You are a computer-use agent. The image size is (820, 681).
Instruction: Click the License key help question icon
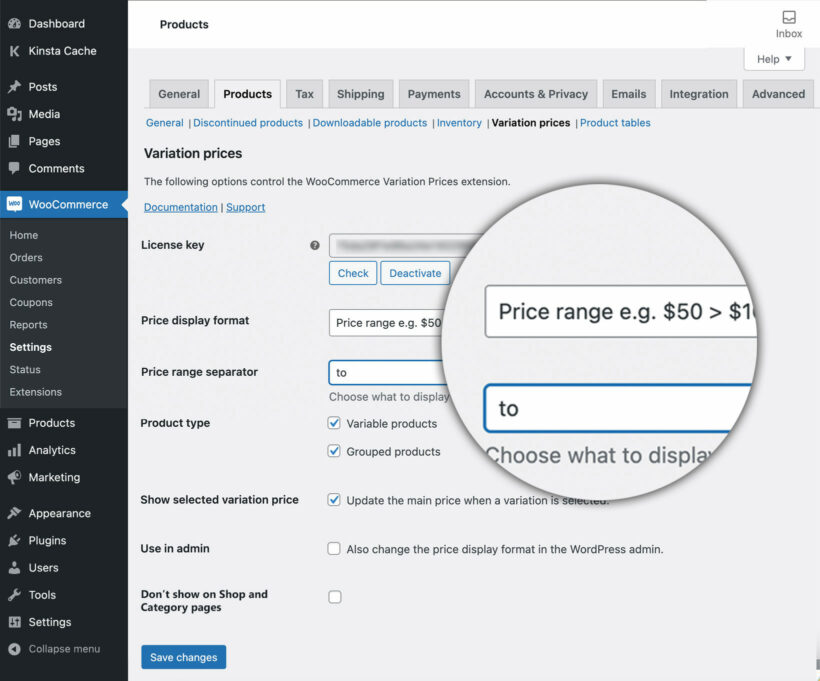[x=315, y=245]
